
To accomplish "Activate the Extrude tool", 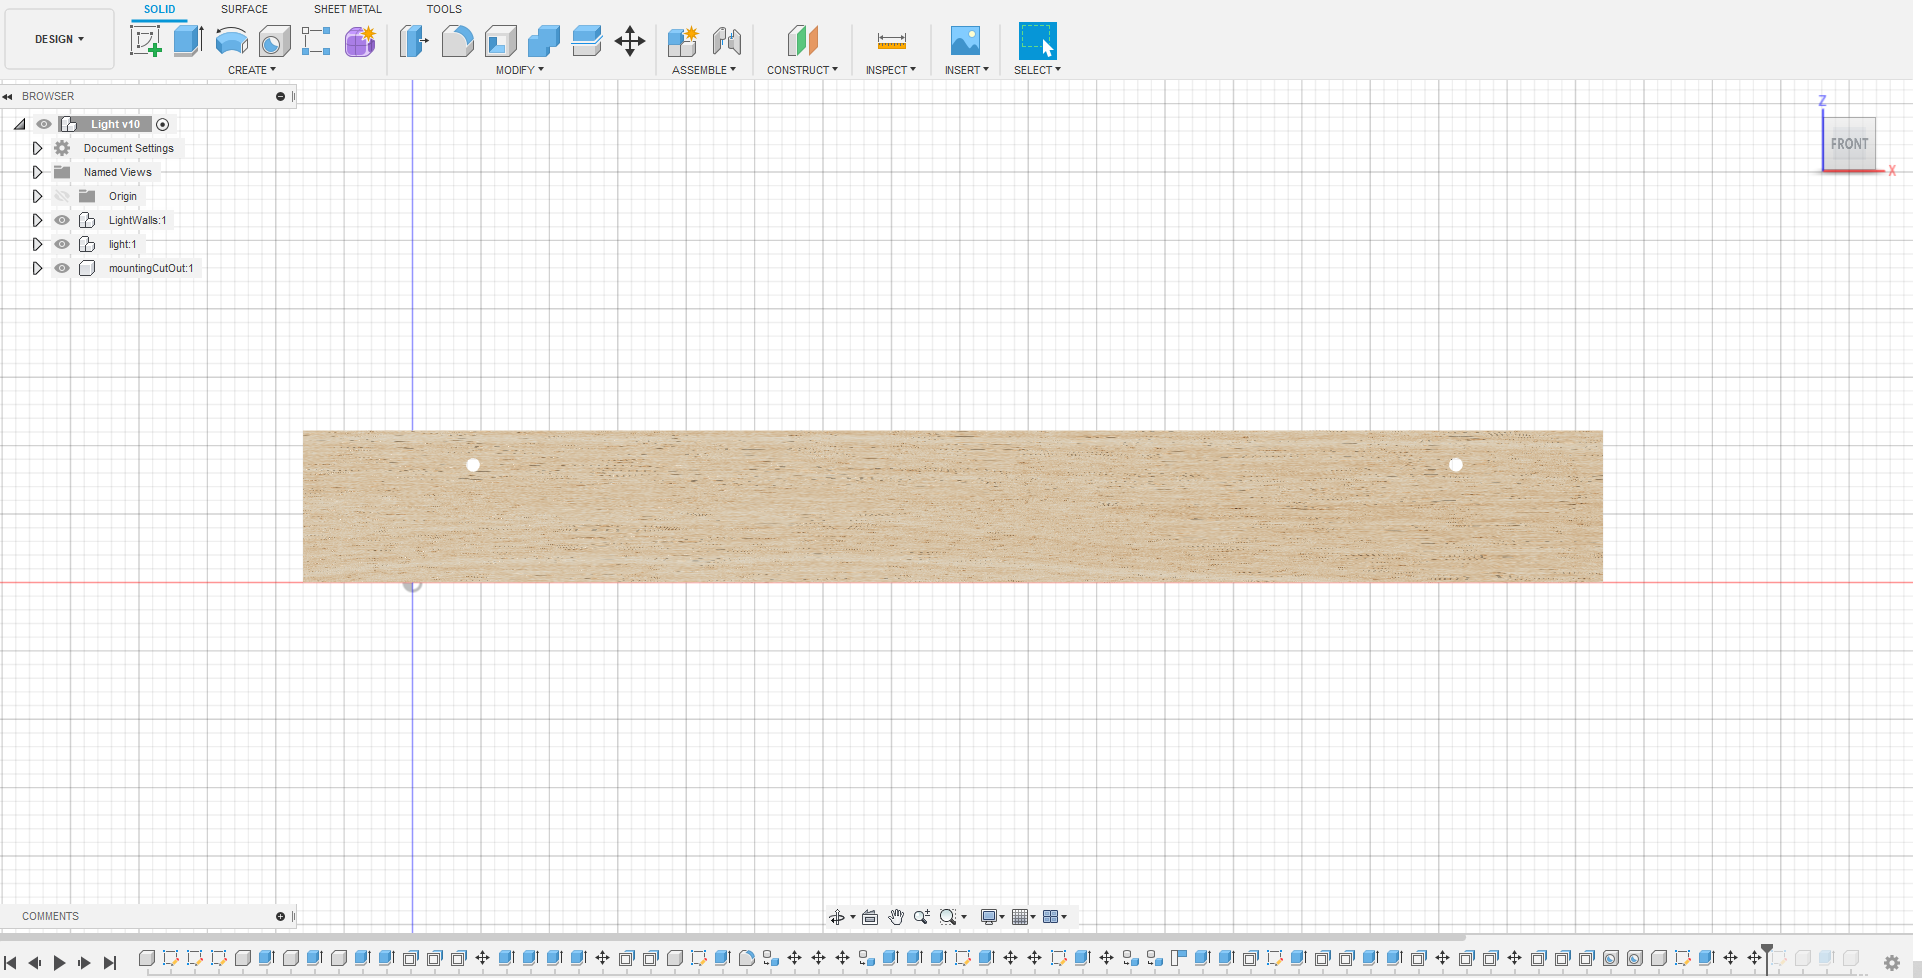I will click(188, 40).
